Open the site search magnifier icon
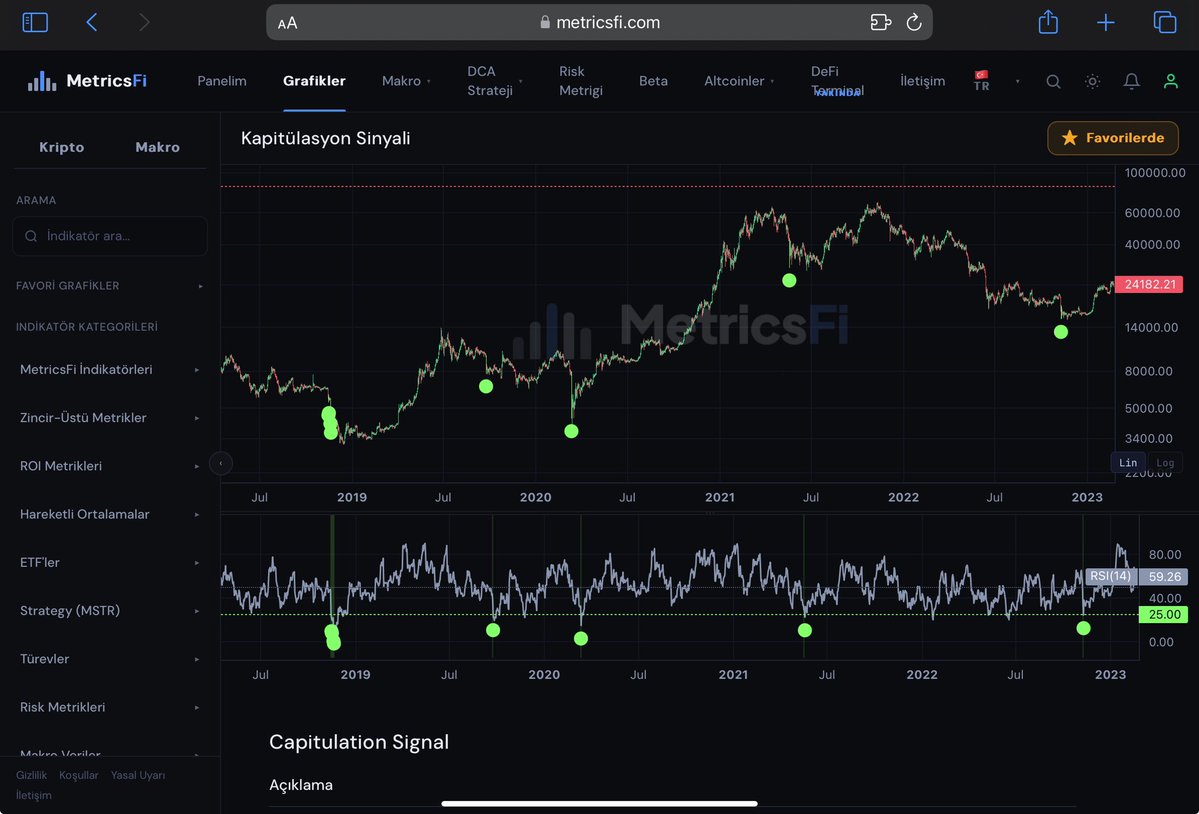1199x814 pixels. click(1053, 81)
